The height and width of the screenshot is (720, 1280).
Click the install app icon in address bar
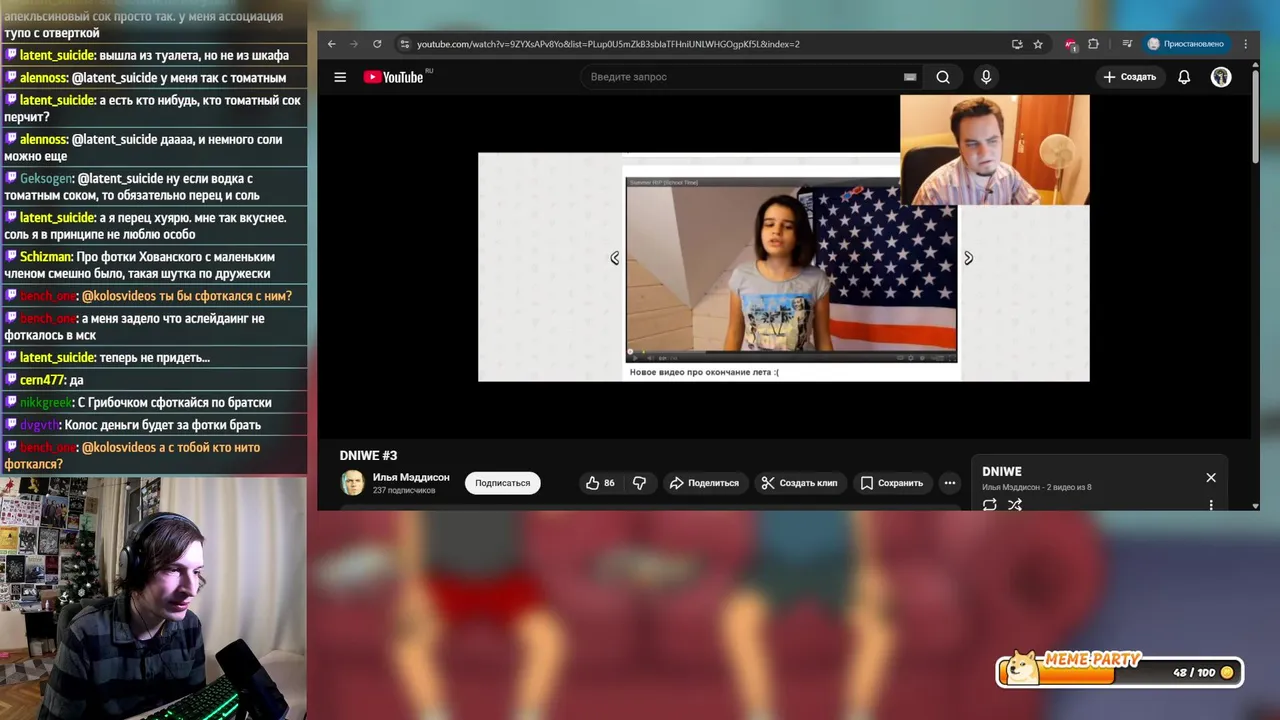coord(1017,44)
